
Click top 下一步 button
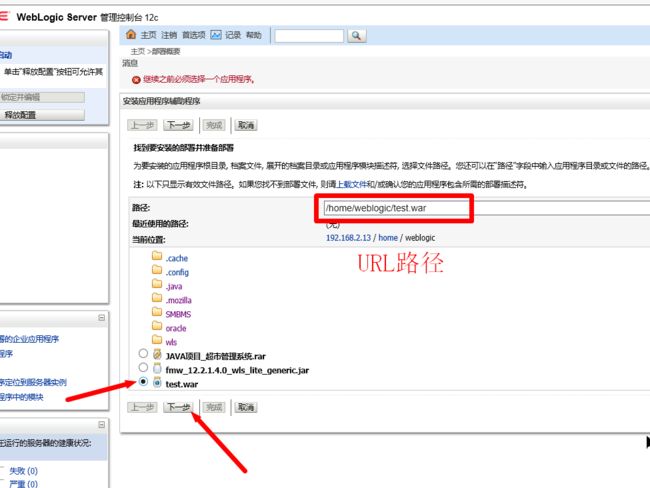tap(179, 125)
